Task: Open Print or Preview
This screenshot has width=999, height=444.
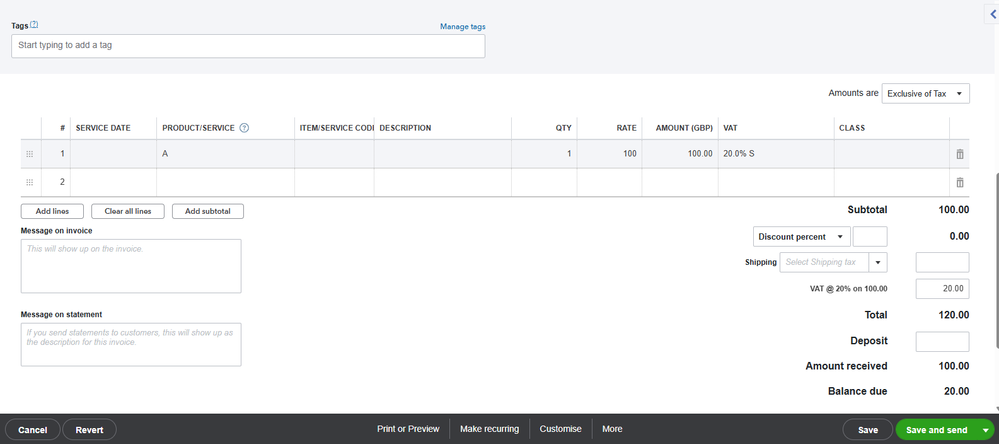Action: pyautogui.click(x=408, y=429)
